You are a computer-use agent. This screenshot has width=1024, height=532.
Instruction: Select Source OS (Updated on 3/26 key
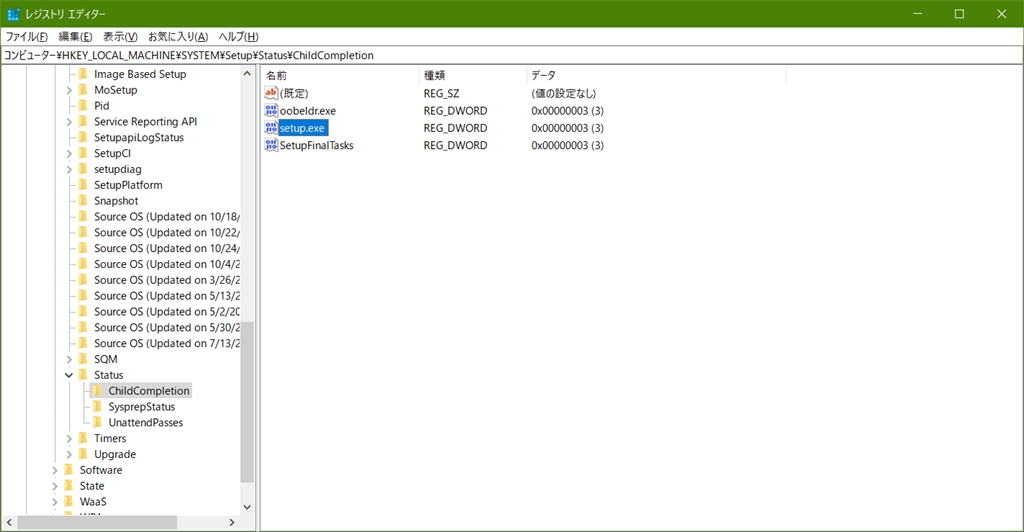click(167, 280)
